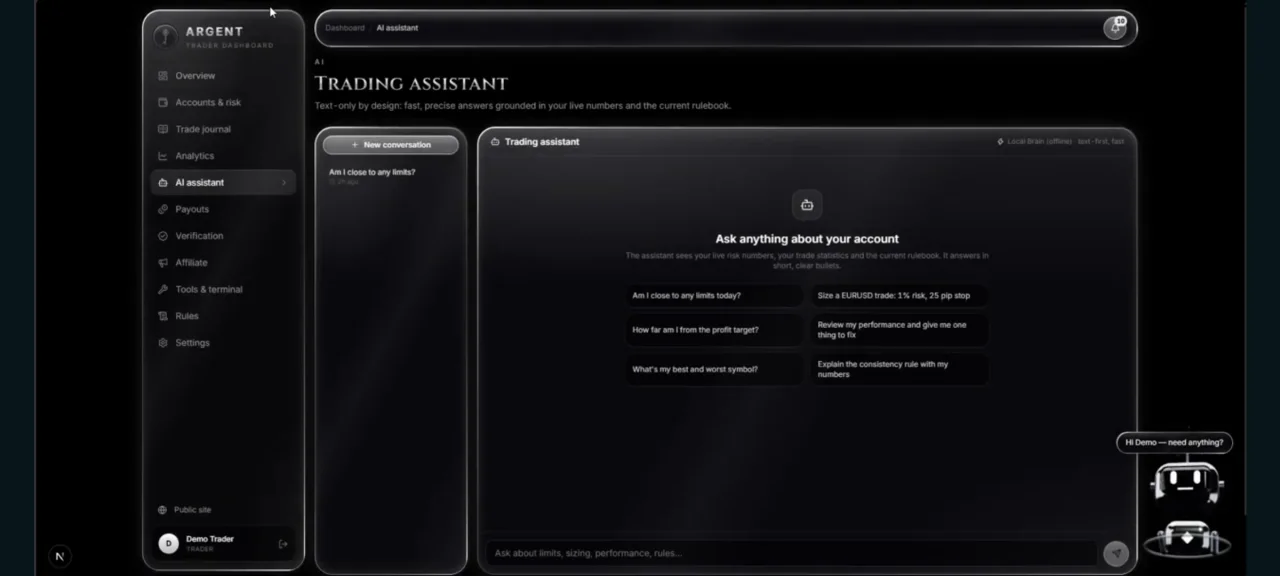Click the Verification checkmark icon

(x=163, y=236)
